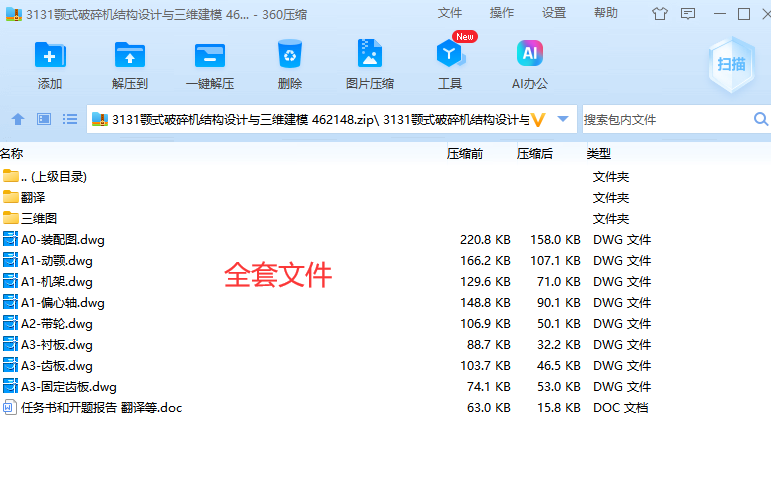Switch to thumbnail view mode icon
771x493 pixels.
pos(44,119)
